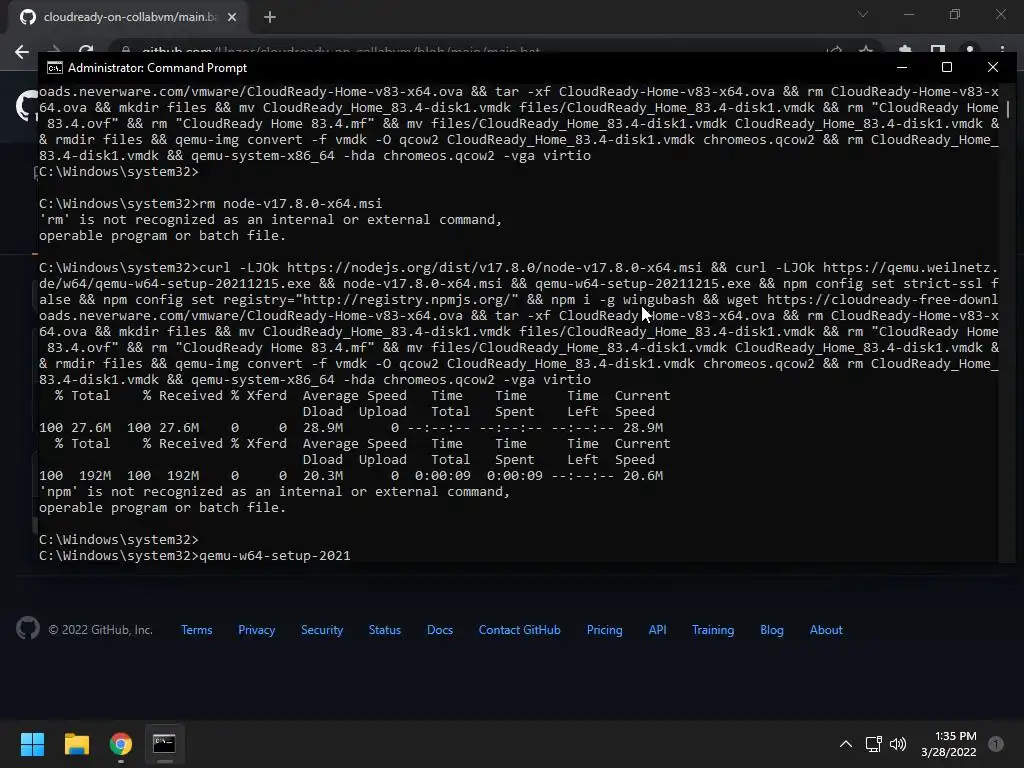This screenshot has height=768, width=1024.
Task: Open the Docs footer link
Action: (440, 630)
